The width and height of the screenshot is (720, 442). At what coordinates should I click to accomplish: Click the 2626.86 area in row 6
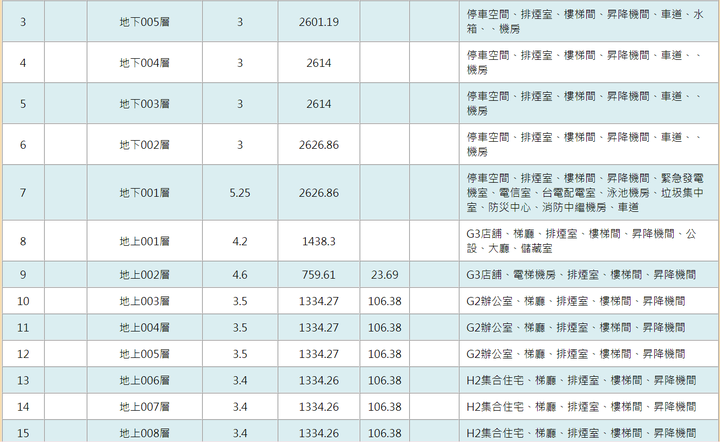click(319, 145)
